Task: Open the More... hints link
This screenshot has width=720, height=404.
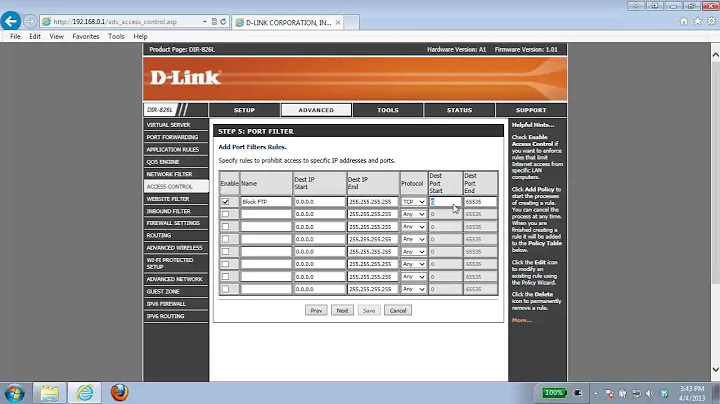Action: click(x=522, y=320)
